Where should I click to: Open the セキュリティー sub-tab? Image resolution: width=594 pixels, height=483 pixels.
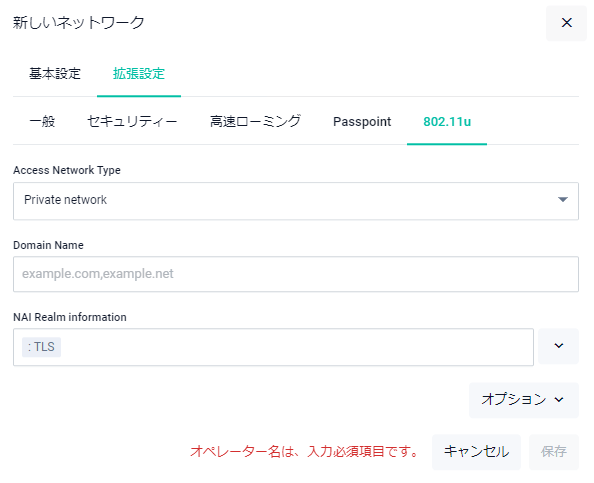[x=132, y=122]
